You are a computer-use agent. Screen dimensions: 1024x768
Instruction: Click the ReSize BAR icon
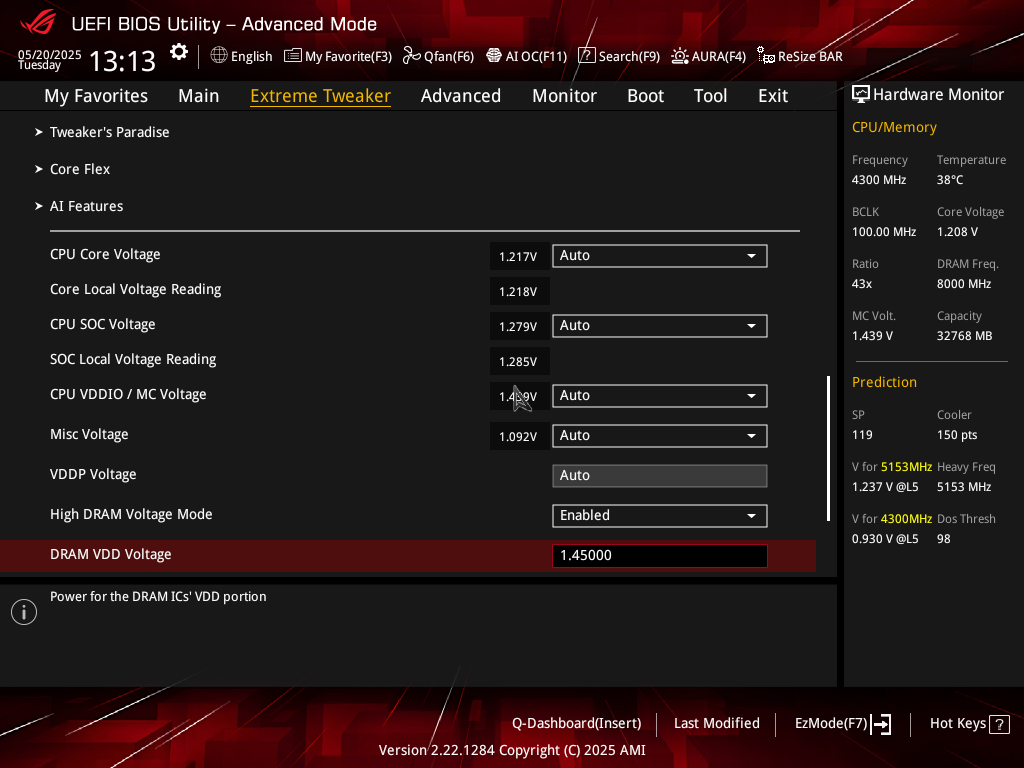pyautogui.click(x=765, y=56)
